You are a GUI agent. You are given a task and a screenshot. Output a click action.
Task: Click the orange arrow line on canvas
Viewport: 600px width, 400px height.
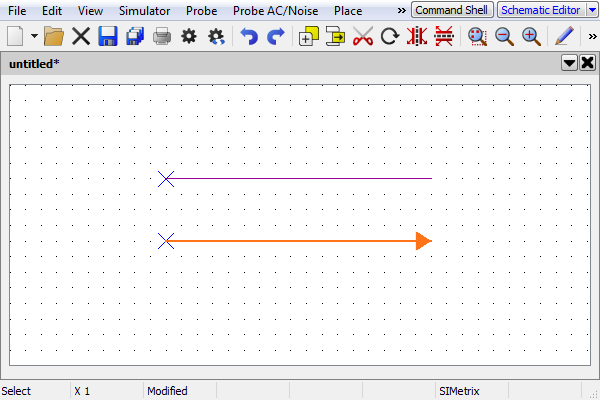coord(300,241)
